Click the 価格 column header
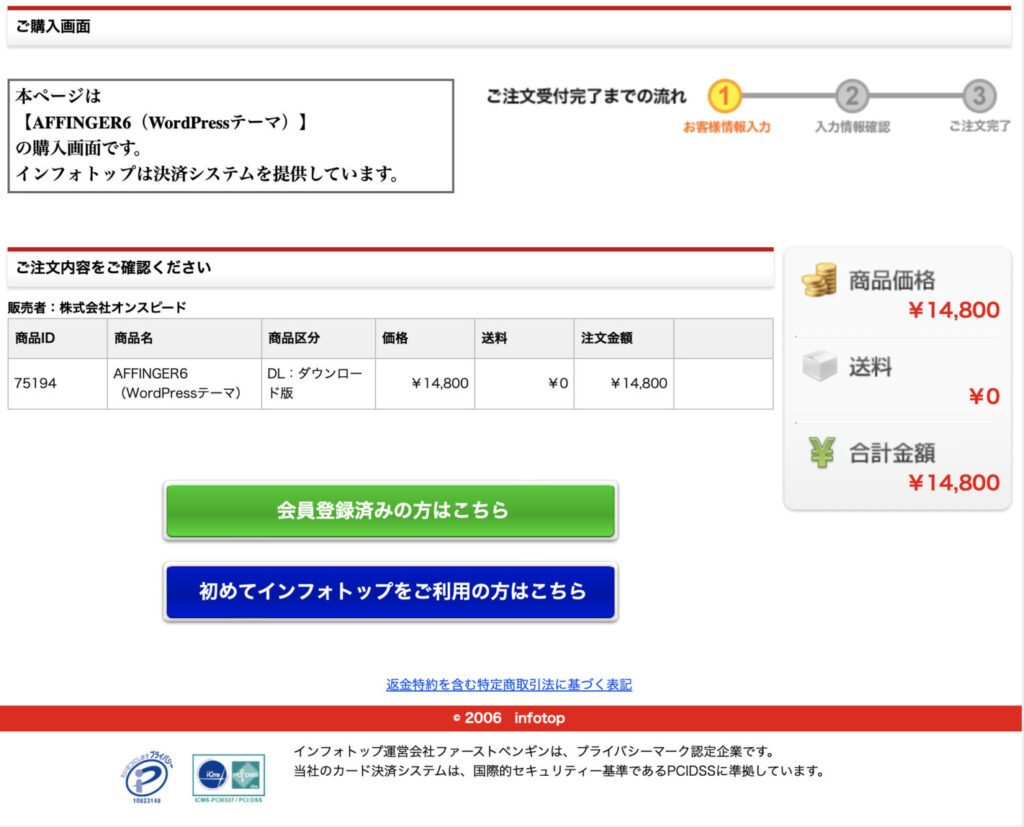The width and height of the screenshot is (1024, 827). point(425,338)
